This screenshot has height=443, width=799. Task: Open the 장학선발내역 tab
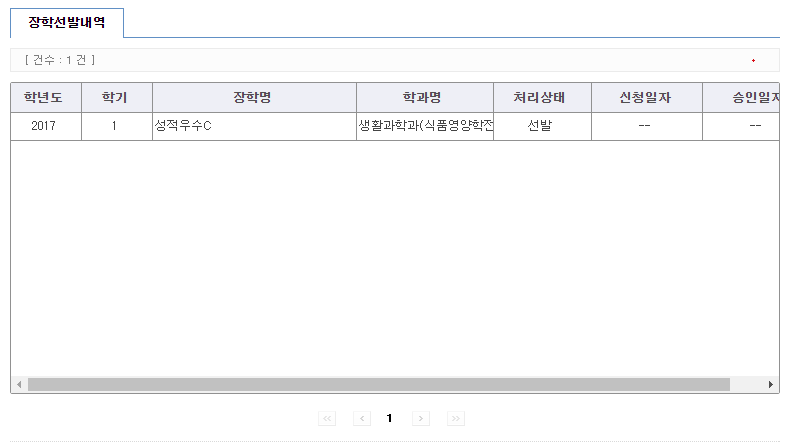pyautogui.click(x=67, y=22)
